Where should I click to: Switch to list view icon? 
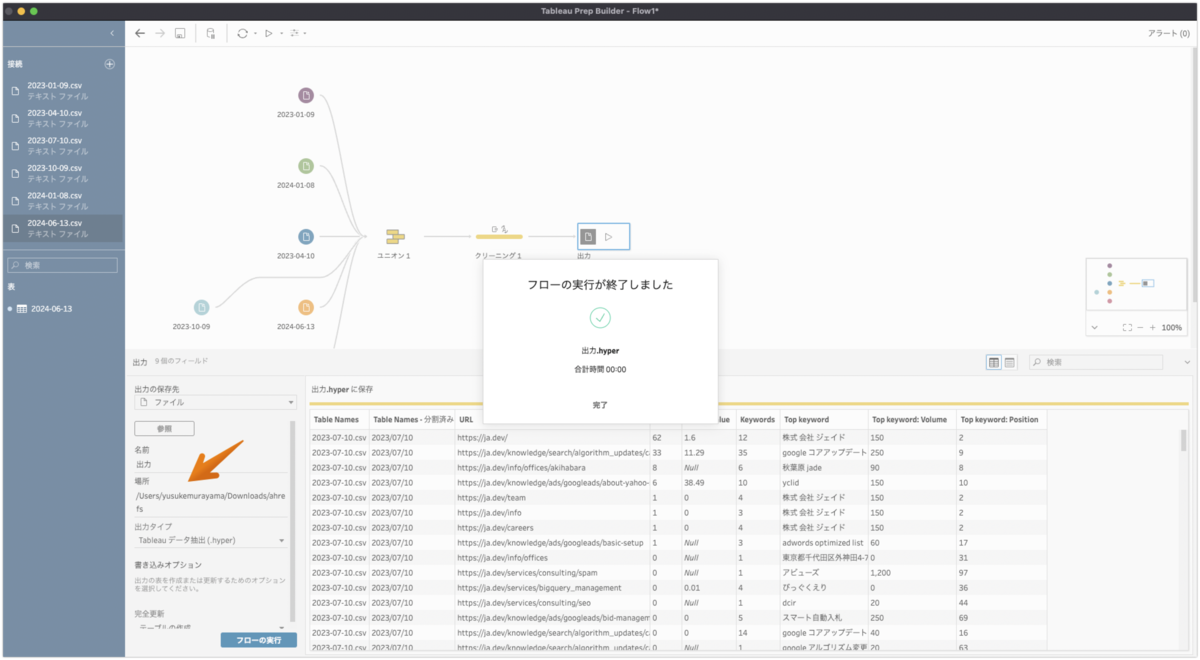click(x=1010, y=362)
